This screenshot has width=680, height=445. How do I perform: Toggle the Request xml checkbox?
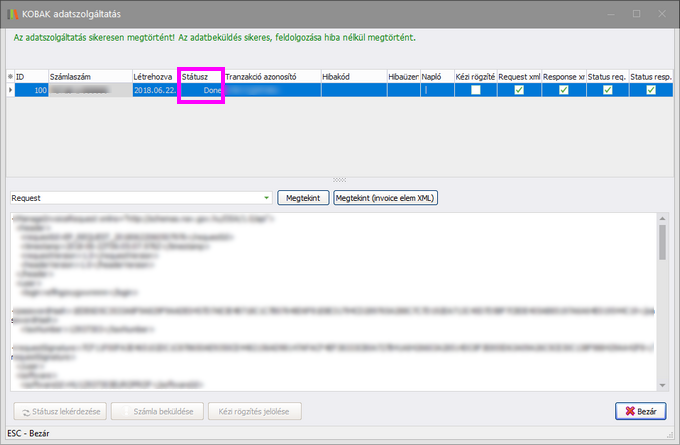pyautogui.click(x=518, y=90)
